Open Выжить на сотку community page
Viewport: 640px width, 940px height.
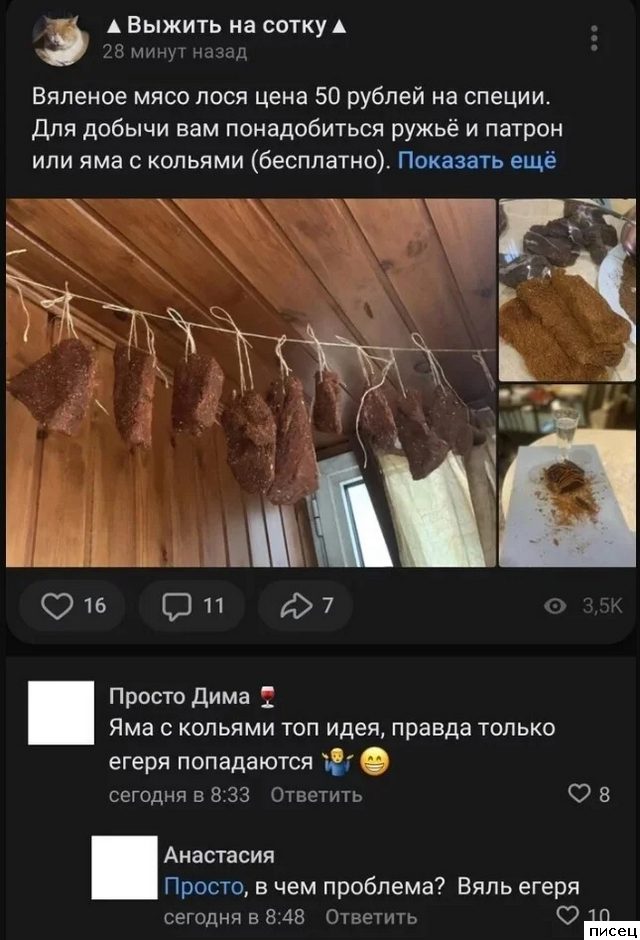pos(226,26)
